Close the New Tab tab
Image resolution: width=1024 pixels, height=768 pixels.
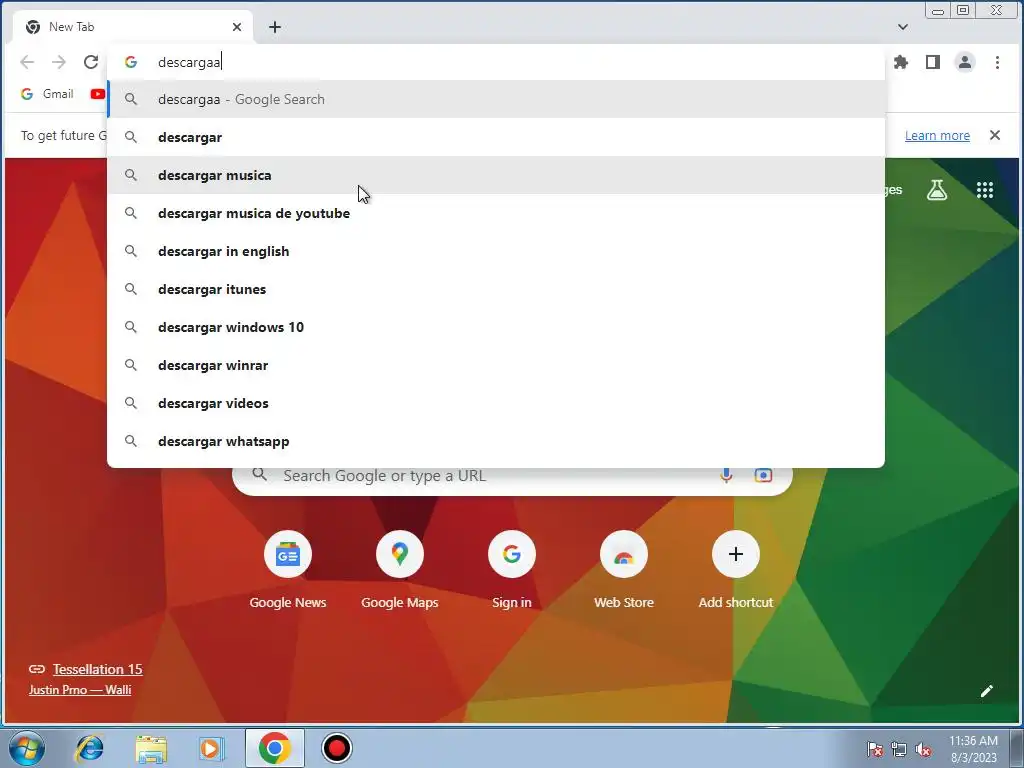tap(237, 27)
